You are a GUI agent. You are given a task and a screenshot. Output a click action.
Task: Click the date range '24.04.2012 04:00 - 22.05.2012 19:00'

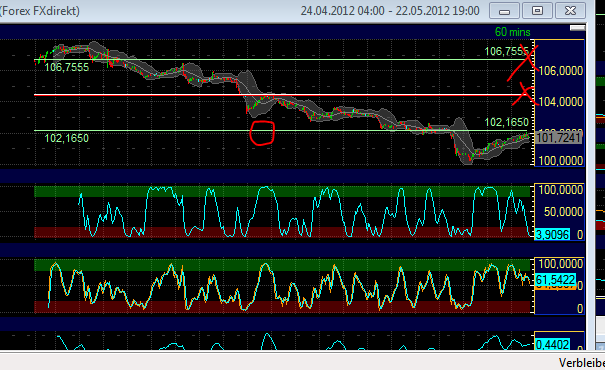390,11
